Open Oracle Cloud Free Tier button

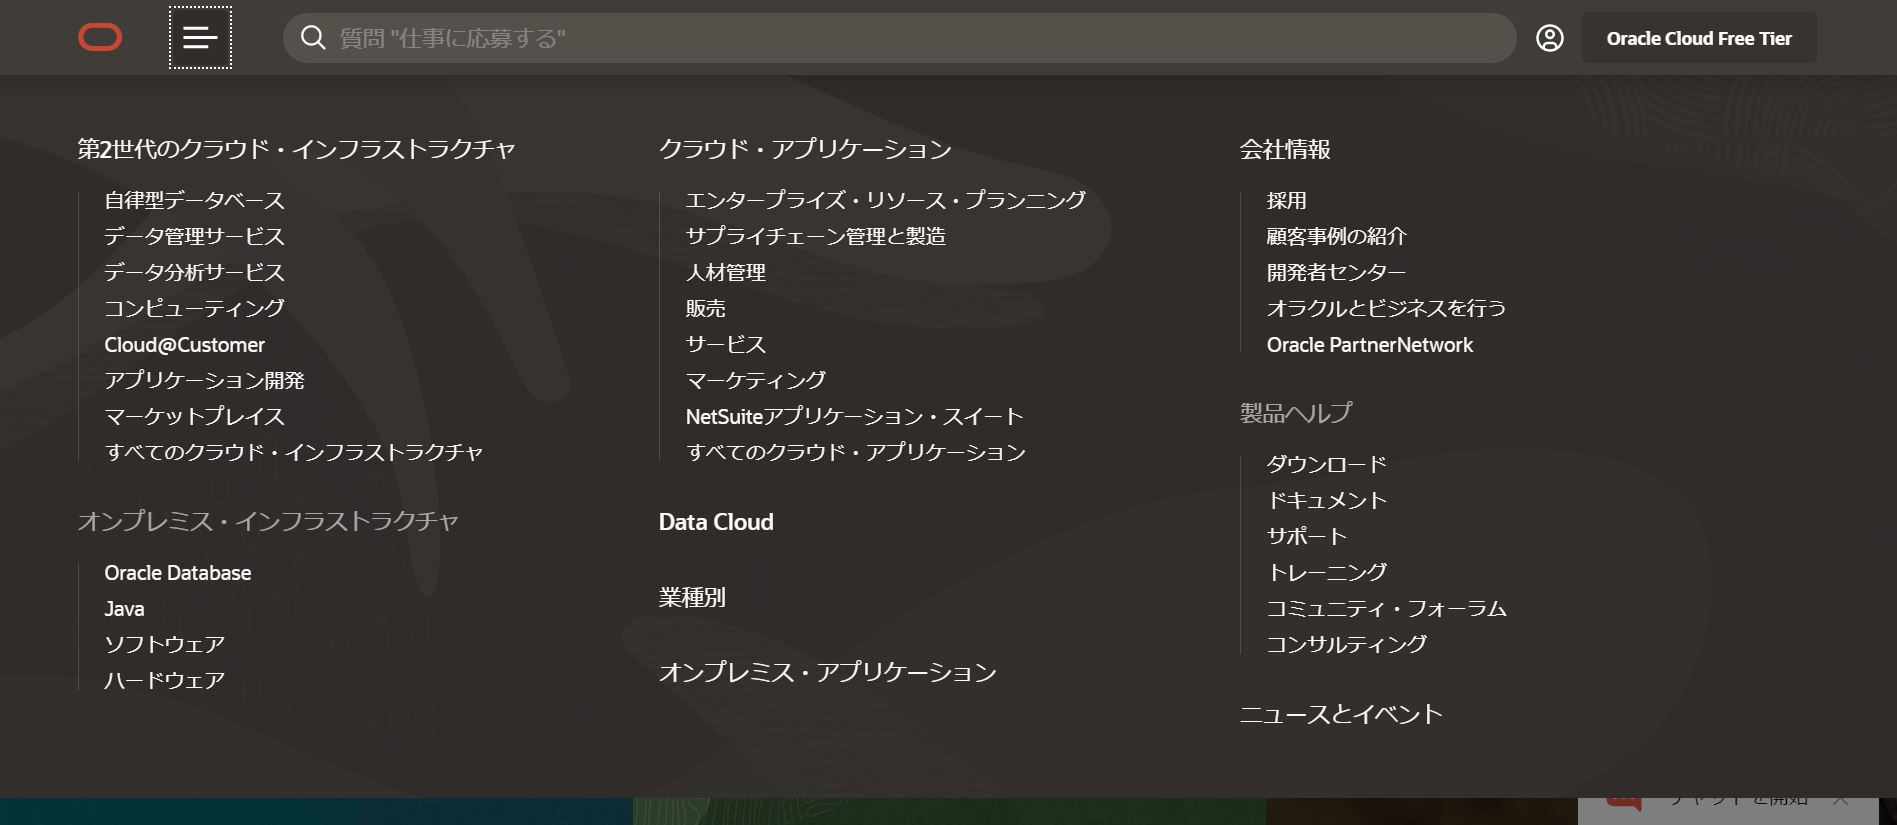(1699, 38)
